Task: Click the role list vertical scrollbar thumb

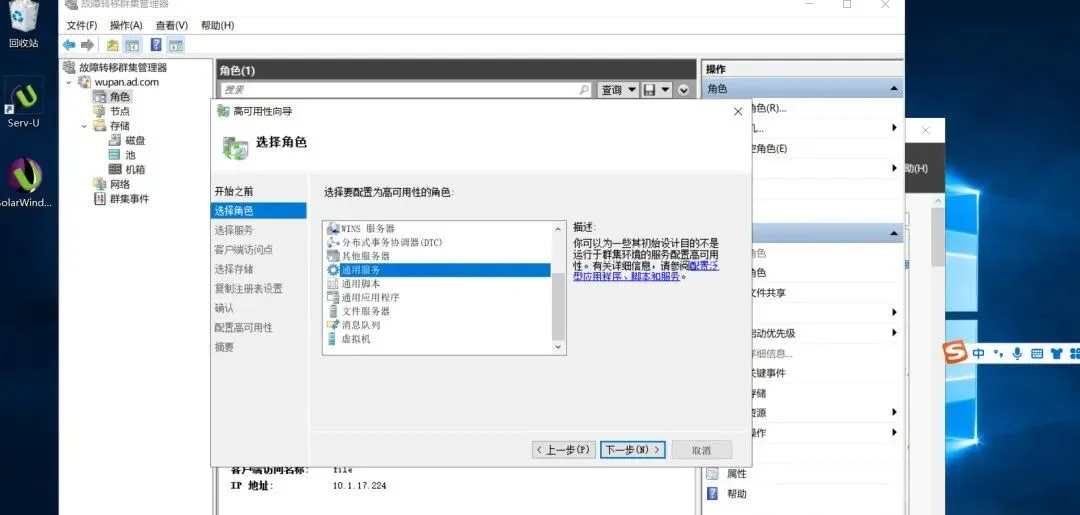Action: 559,306
